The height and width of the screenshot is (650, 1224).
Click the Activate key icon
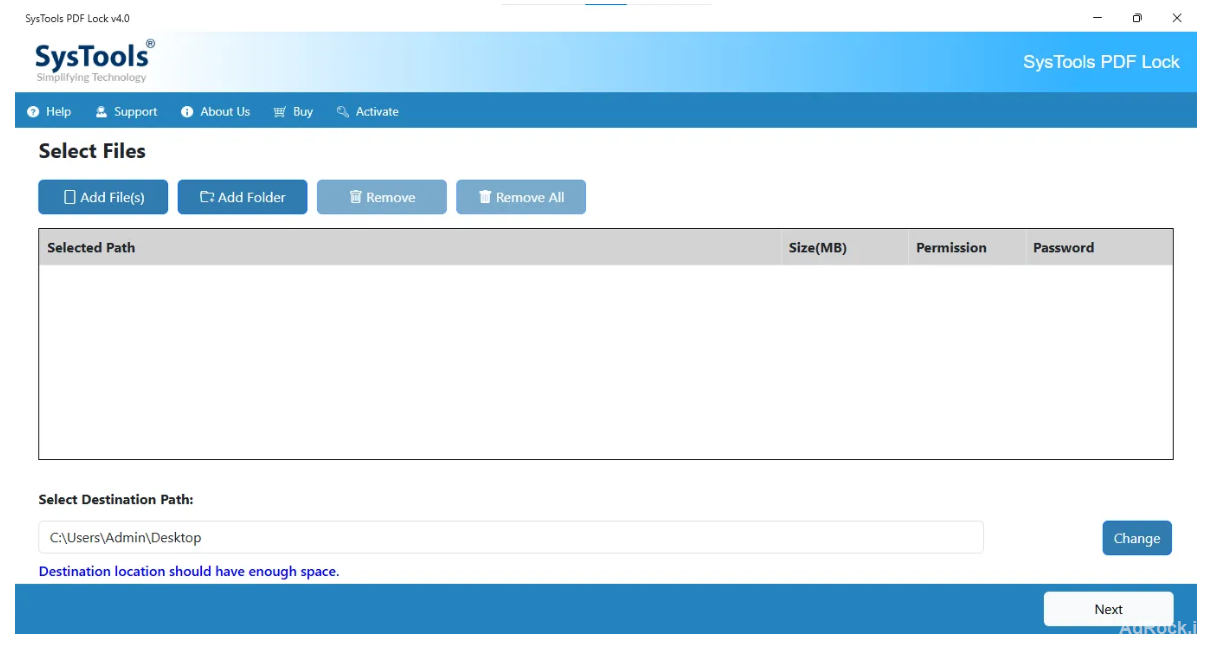click(343, 111)
